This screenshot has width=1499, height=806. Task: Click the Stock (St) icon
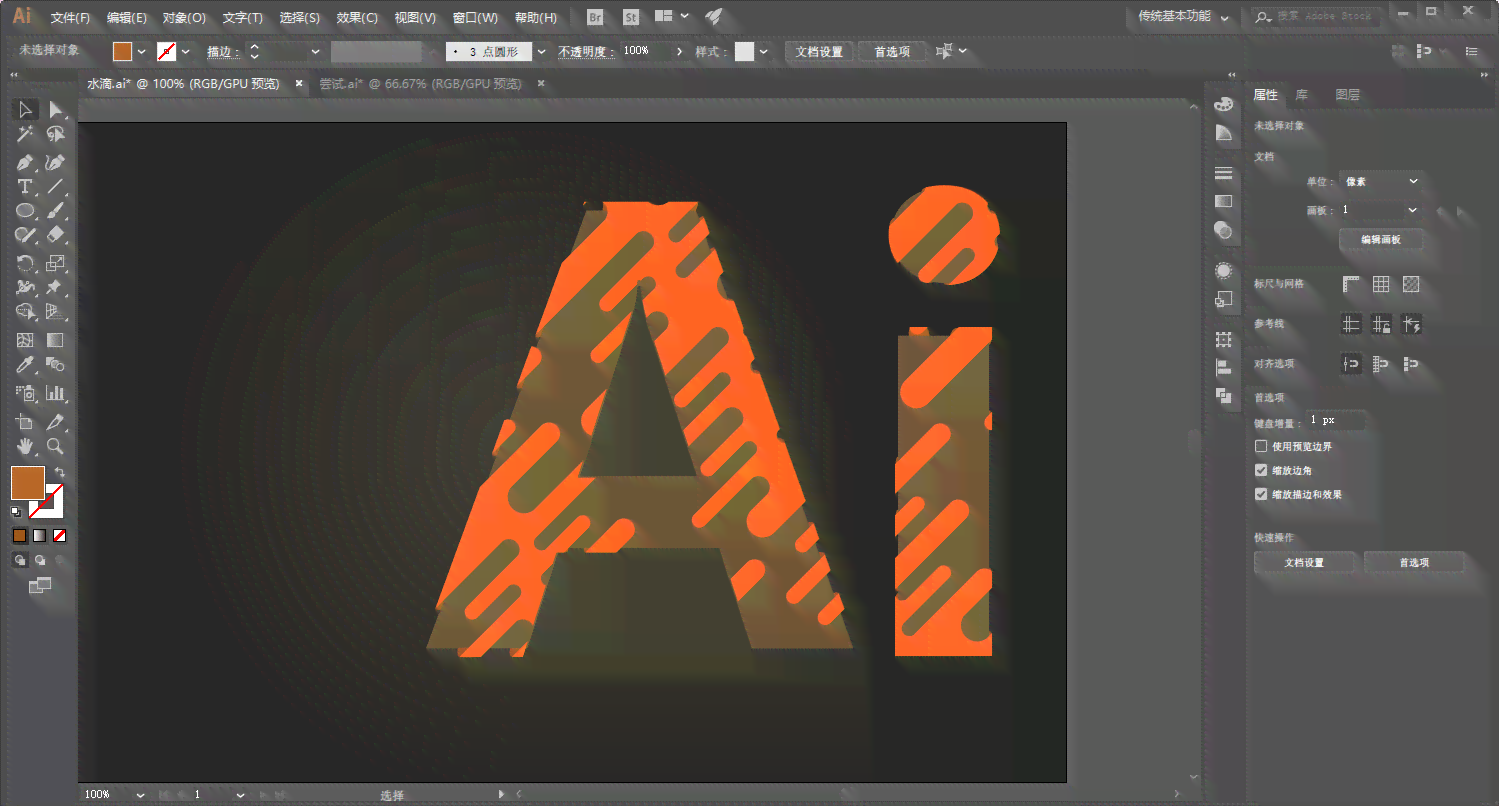point(631,17)
